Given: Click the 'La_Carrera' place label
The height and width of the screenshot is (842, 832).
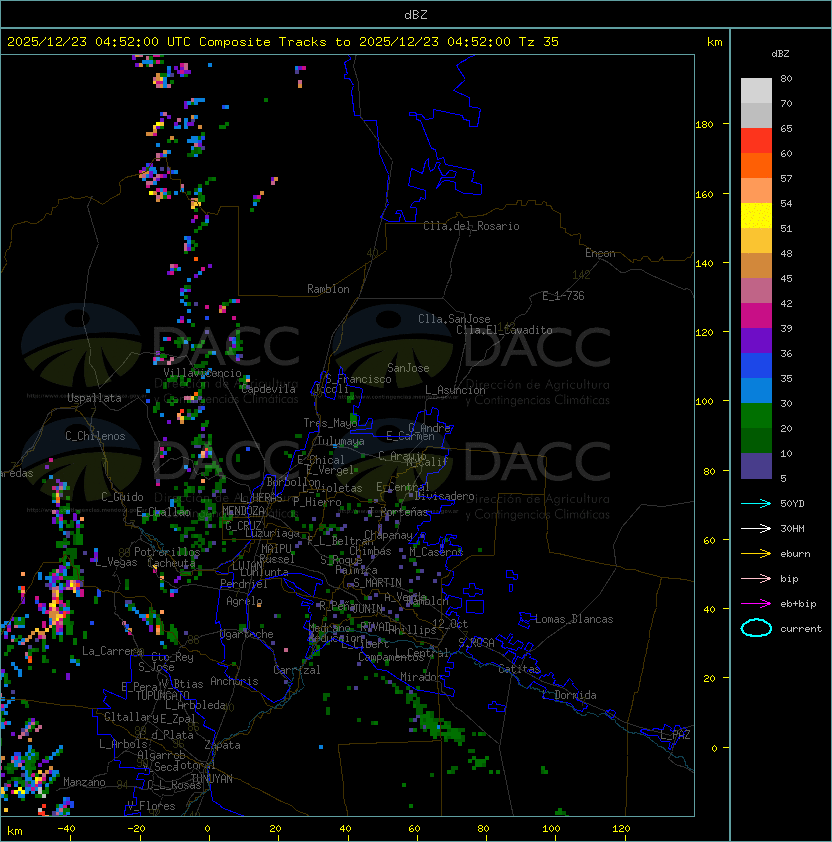Looking at the screenshot, I should [x=112, y=651].
